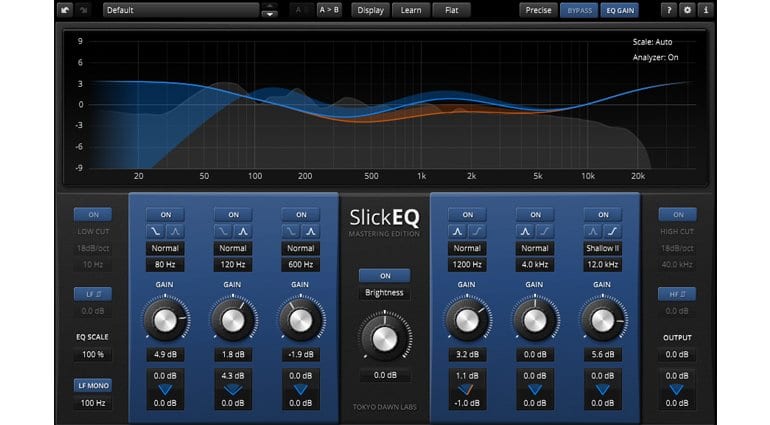Click the Scale: Auto label
The height and width of the screenshot is (425, 770).
pos(652,42)
